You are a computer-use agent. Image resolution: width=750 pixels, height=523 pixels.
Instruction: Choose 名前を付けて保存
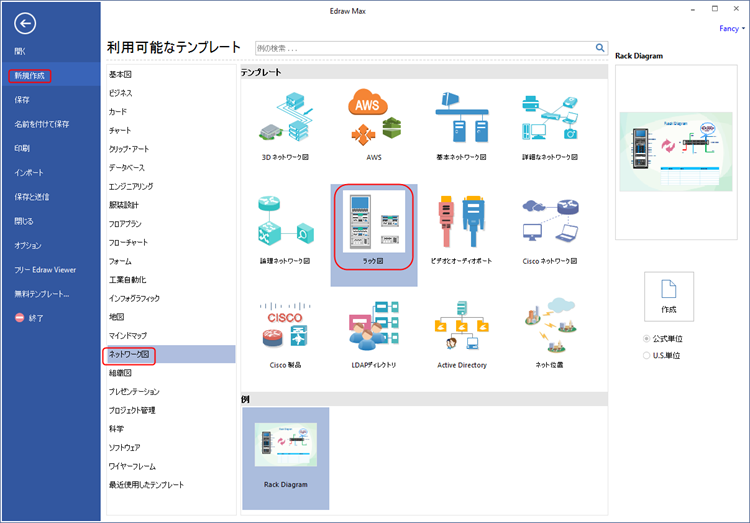(x=42, y=124)
